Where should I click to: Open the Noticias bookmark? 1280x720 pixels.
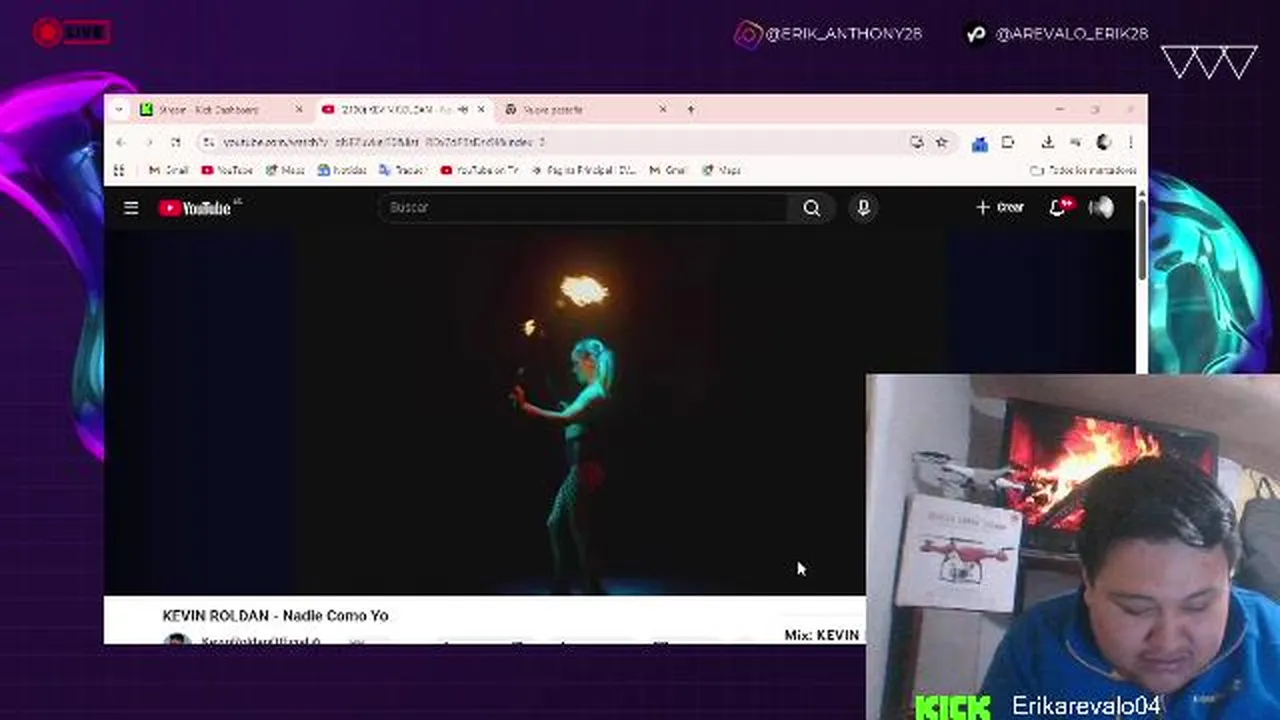[342, 170]
